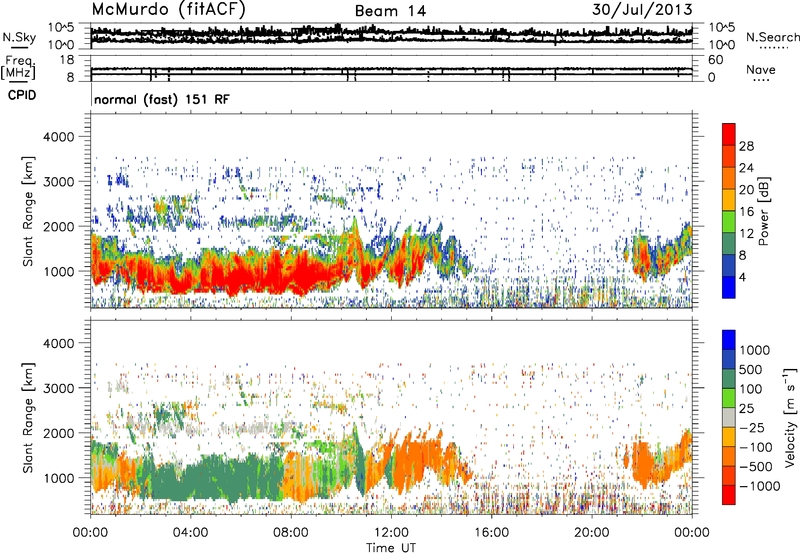Click the 4000 tick in the power panel

(58, 137)
